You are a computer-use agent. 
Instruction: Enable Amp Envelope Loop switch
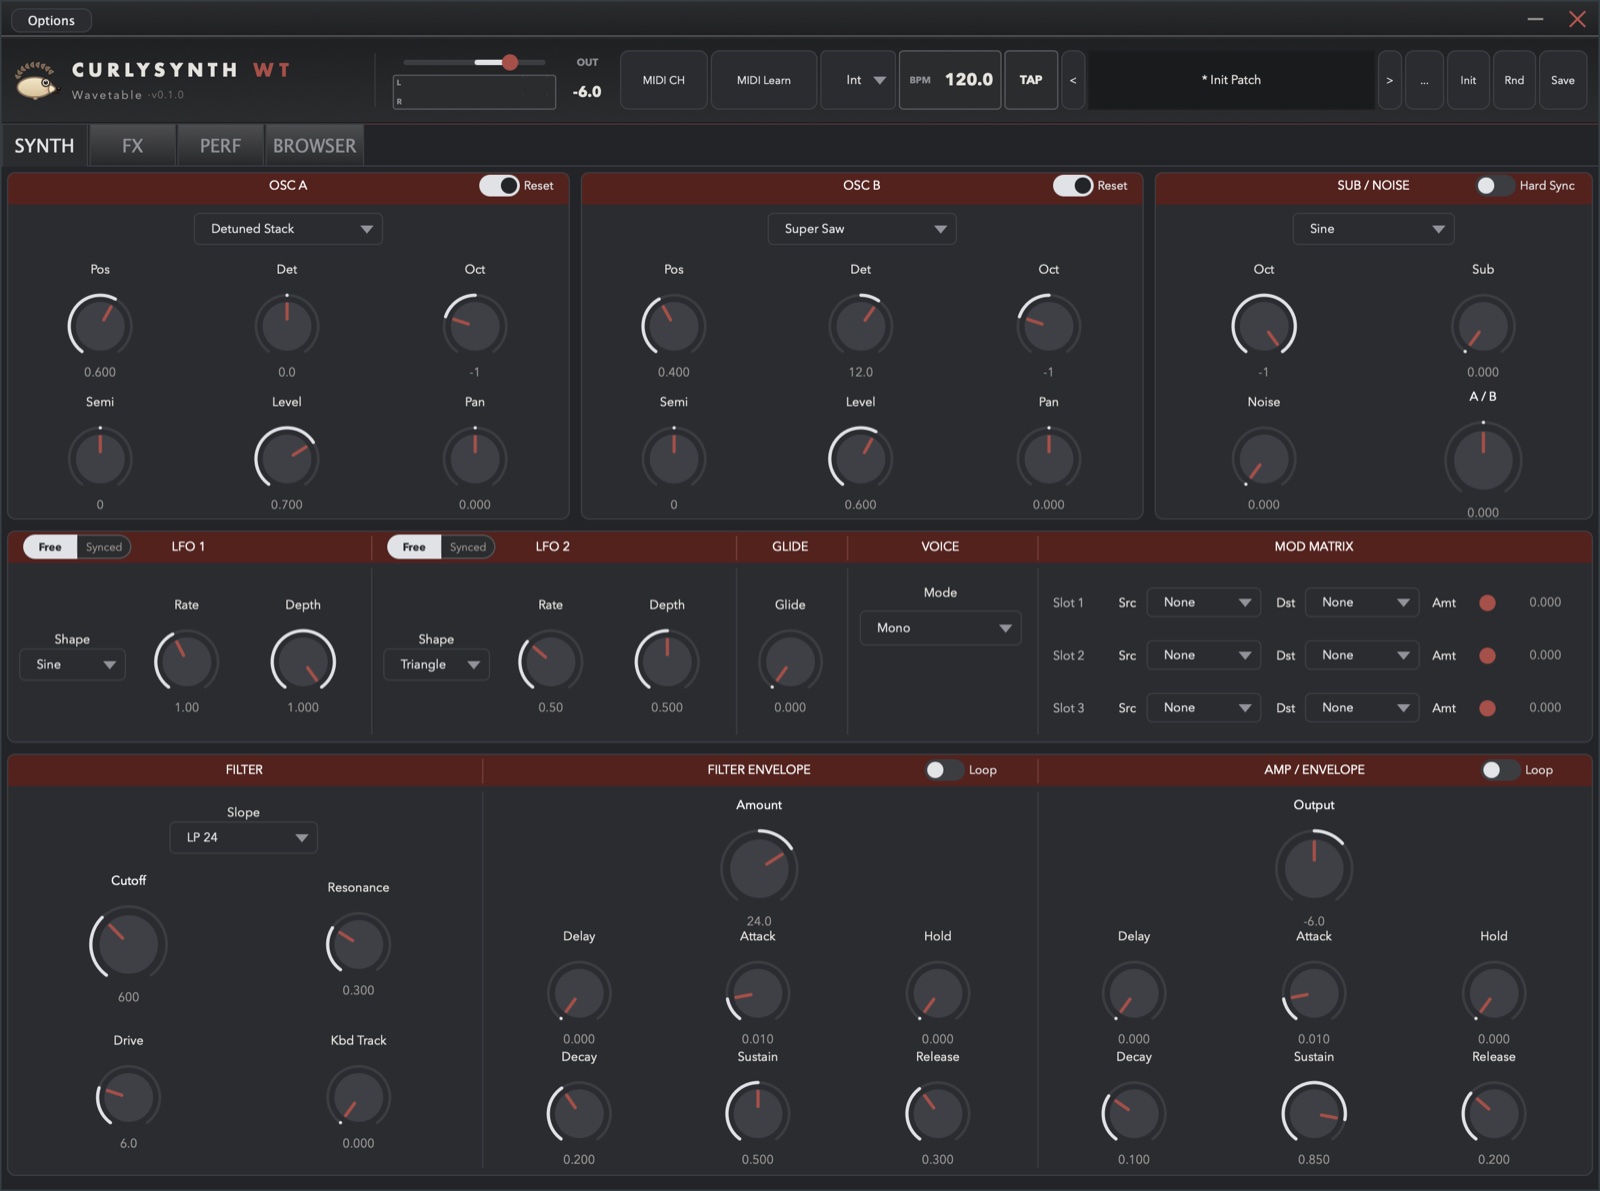(x=1500, y=770)
